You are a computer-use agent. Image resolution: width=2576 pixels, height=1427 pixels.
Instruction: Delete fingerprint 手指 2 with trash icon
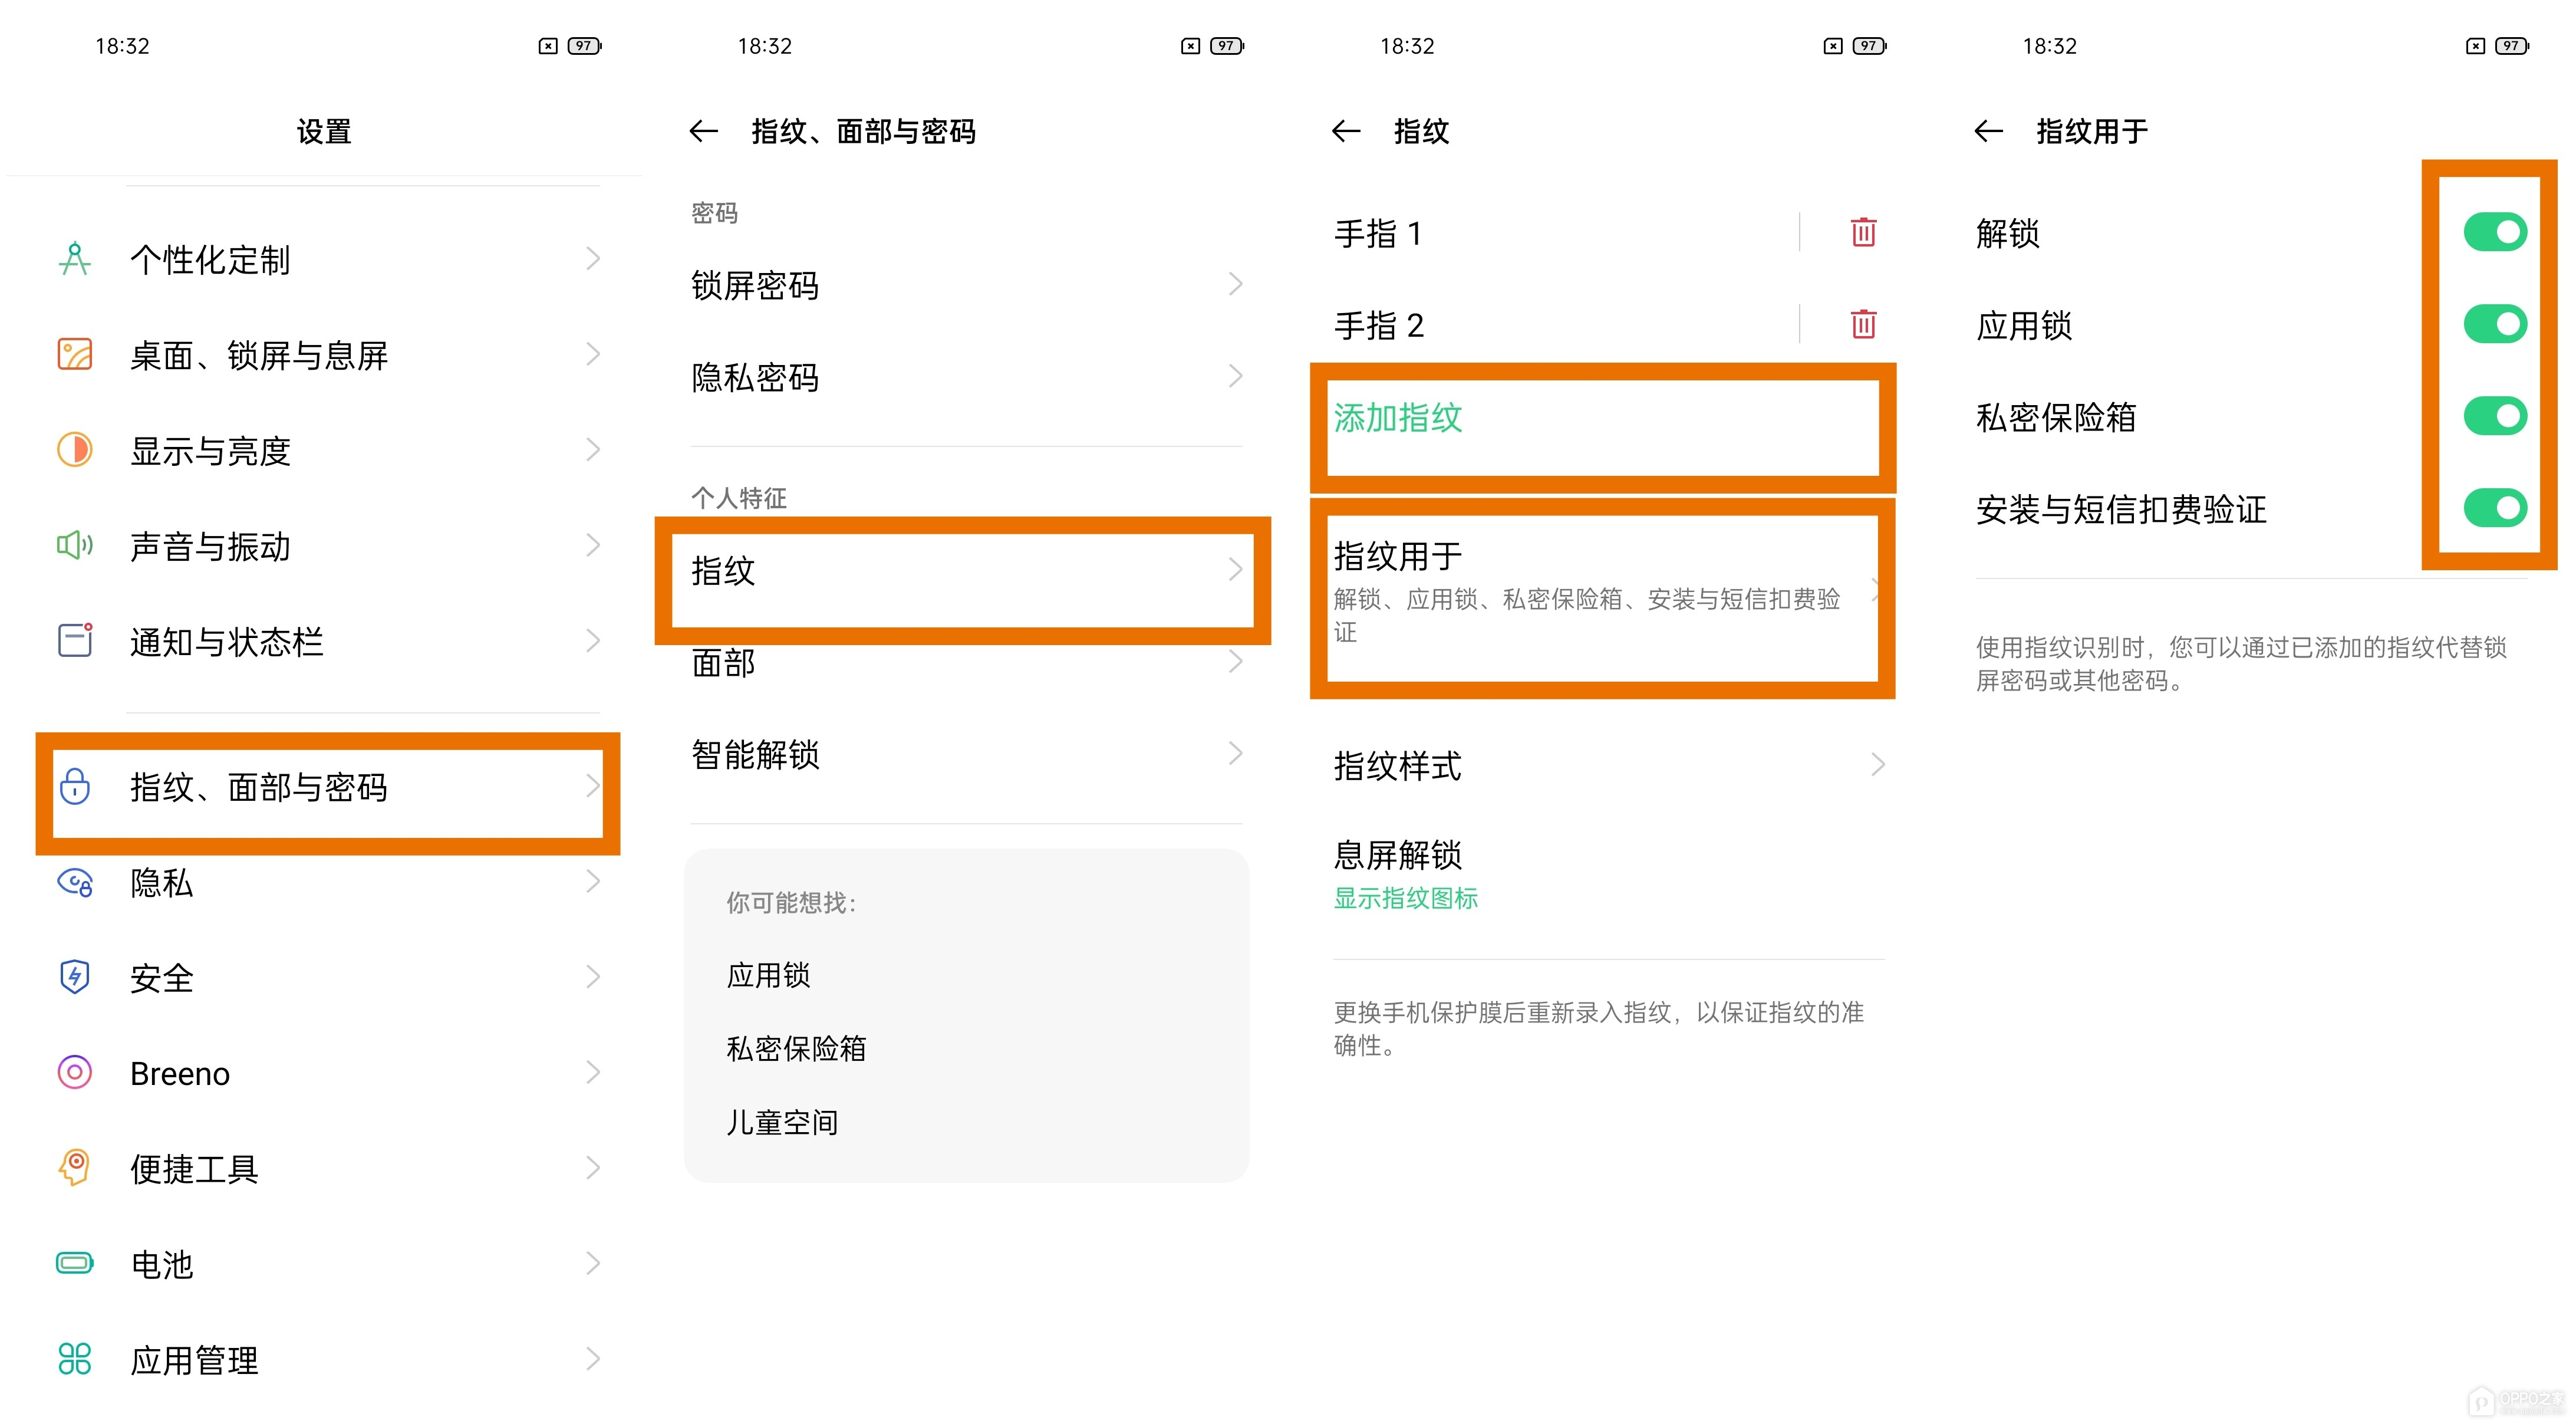coord(1863,324)
